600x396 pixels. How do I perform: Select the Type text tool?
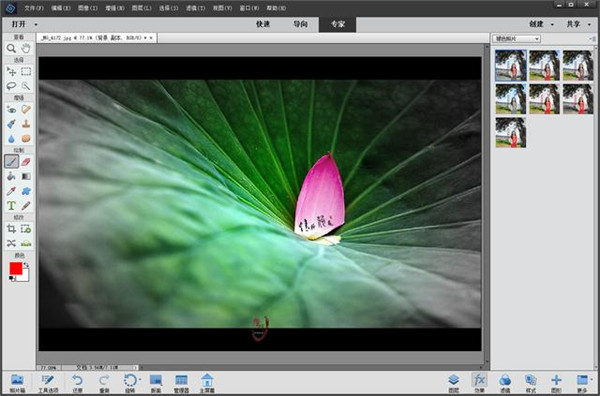click(11, 205)
